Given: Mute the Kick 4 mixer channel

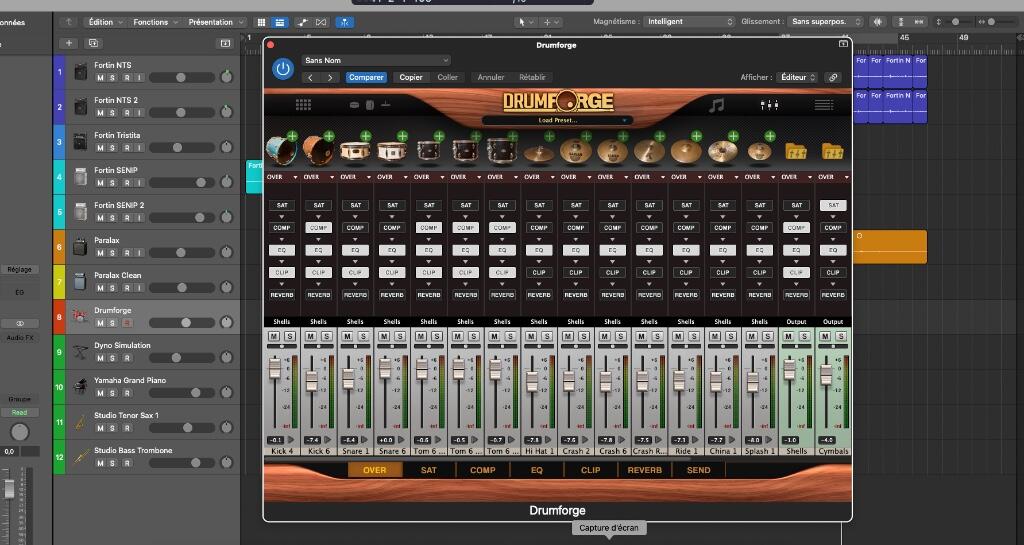Looking at the screenshot, I should [274, 336].
